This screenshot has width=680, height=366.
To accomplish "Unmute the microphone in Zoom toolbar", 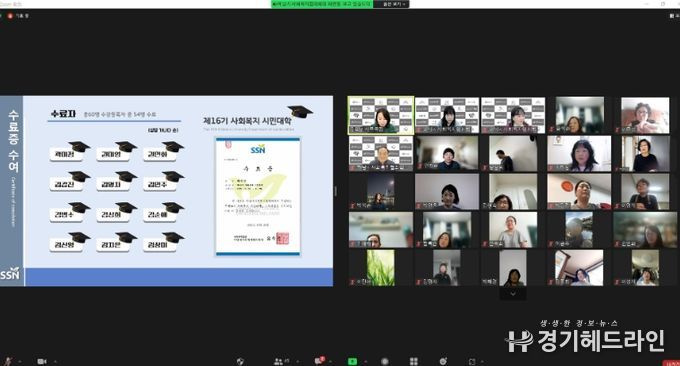I will [x=8, y=361].
